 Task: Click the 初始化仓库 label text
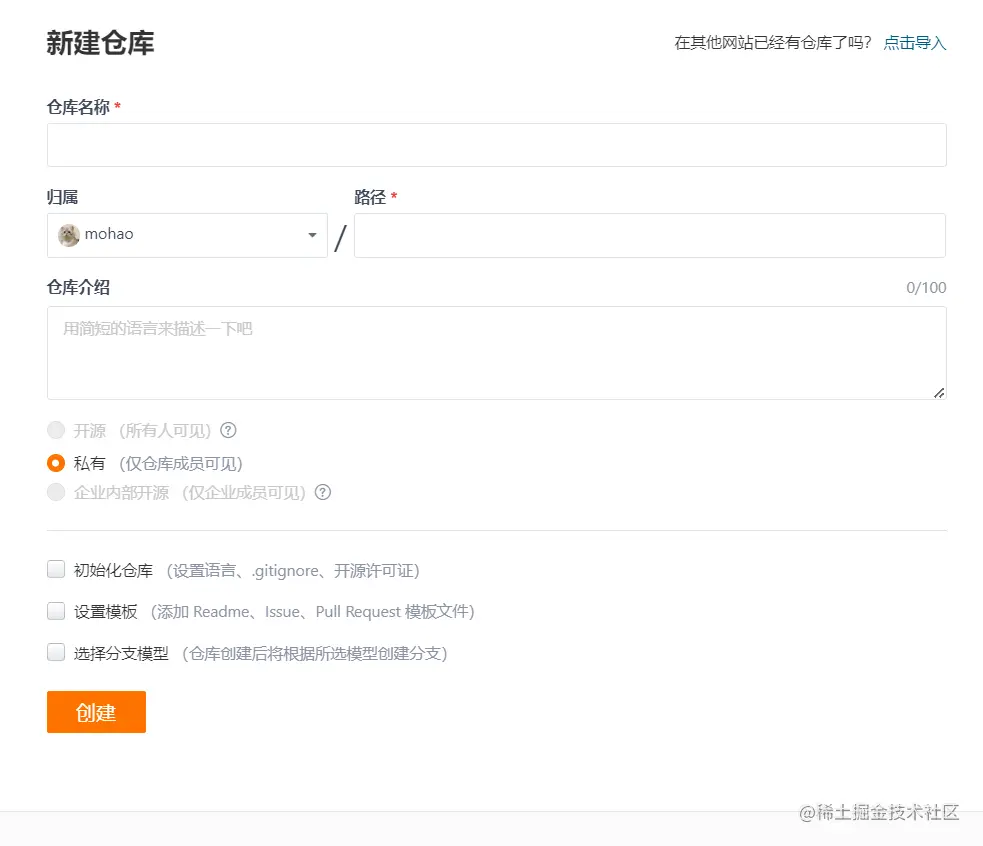pyautogui.click(x=113, y=571)
